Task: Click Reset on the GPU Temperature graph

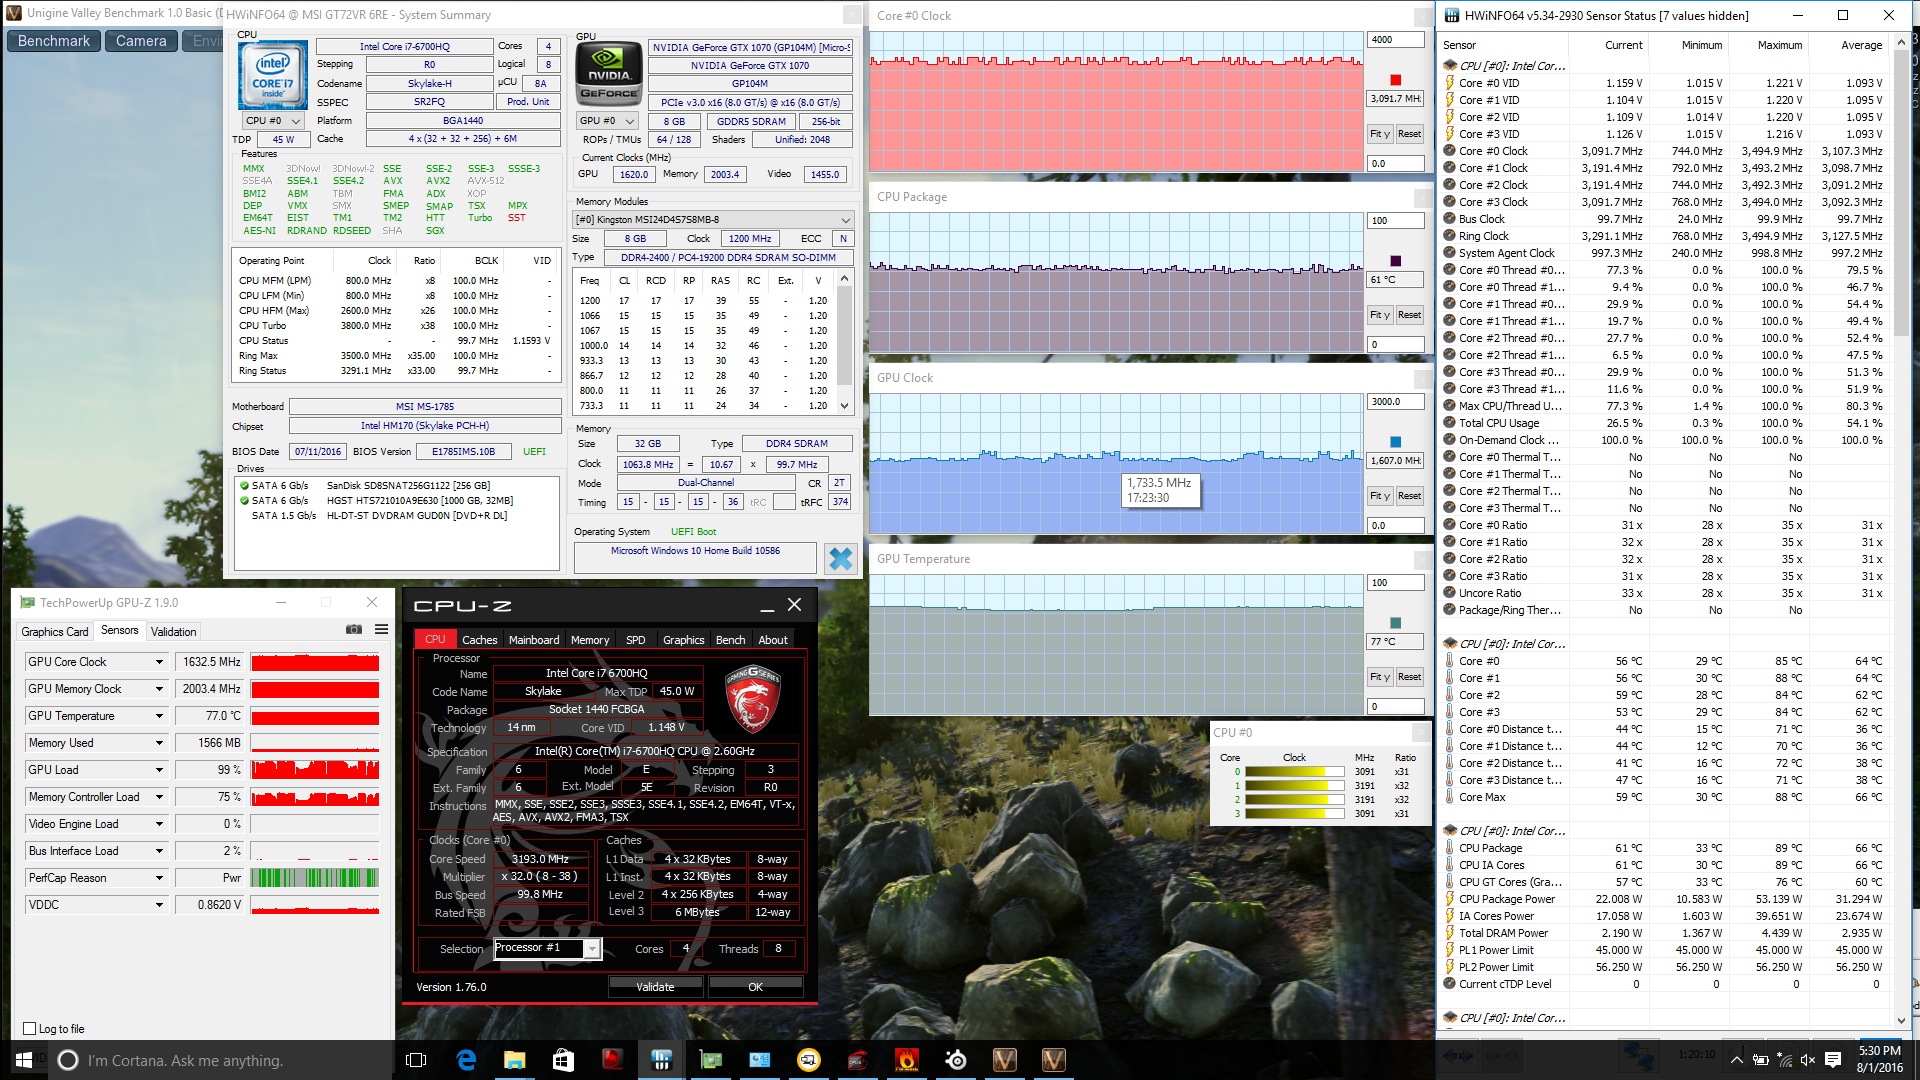Action: pos(1409,677)
